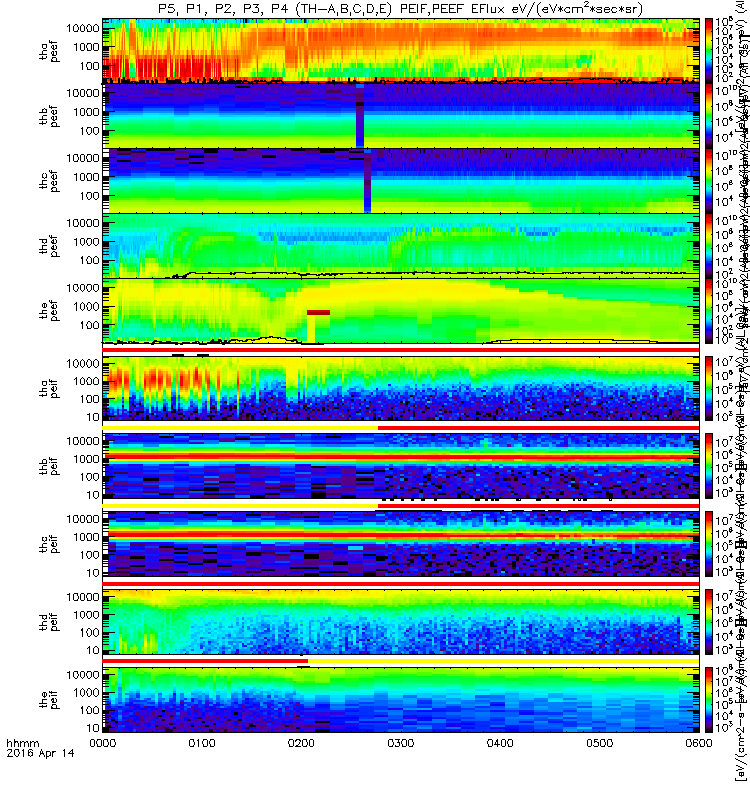
Task: Click the "thb peif" panel label
Action: click(x=49, y=466)
